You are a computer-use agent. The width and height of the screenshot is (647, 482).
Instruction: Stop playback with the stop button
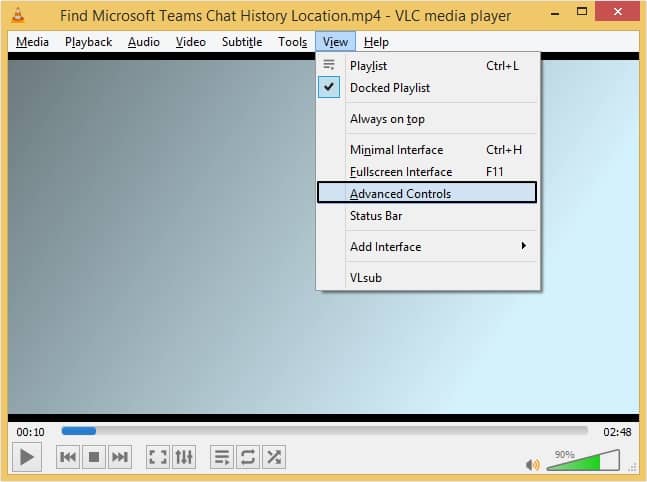pyautogui.click(x=94, y=457)
